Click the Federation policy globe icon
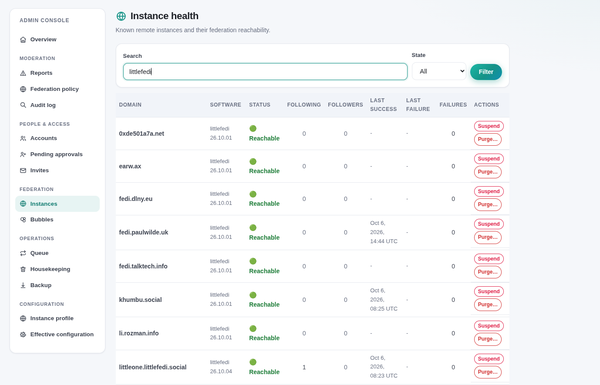This screenshot has height=385, width=600. coord(23,89)
